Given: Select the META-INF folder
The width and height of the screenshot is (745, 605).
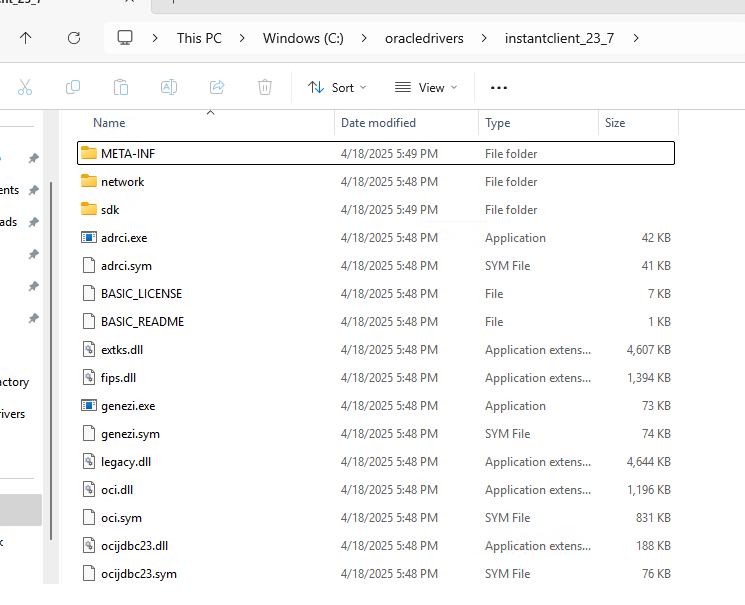Looking at the screenshot, I should tap(128, 154).
